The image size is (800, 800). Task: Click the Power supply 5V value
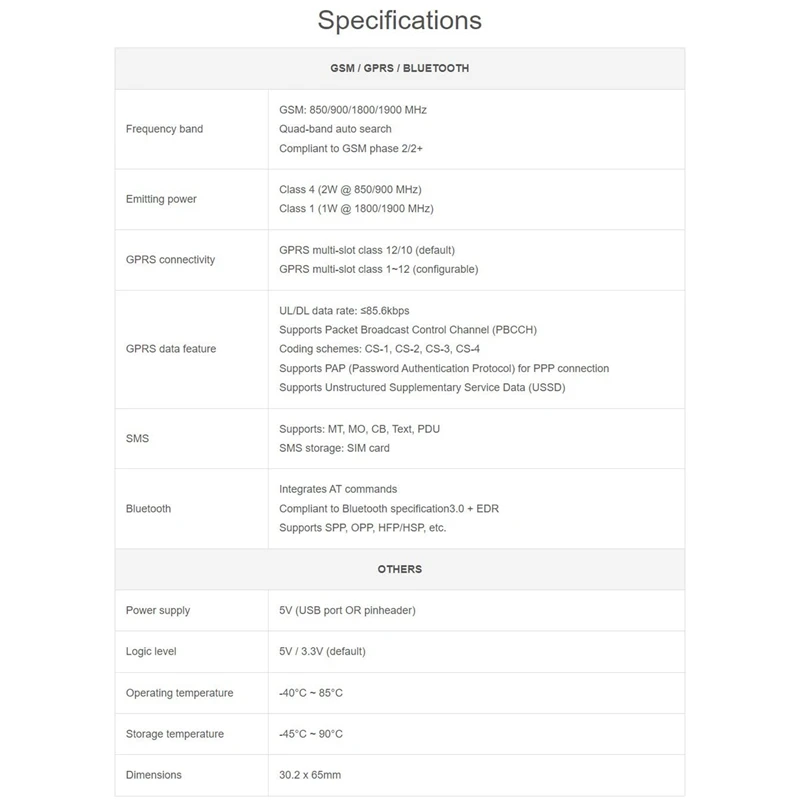pos(347,611)
